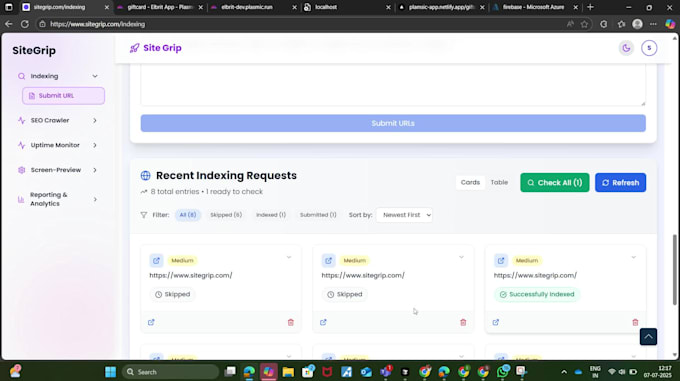
Task: Click the Skipped badge on the first card
Action: (173, 294)
